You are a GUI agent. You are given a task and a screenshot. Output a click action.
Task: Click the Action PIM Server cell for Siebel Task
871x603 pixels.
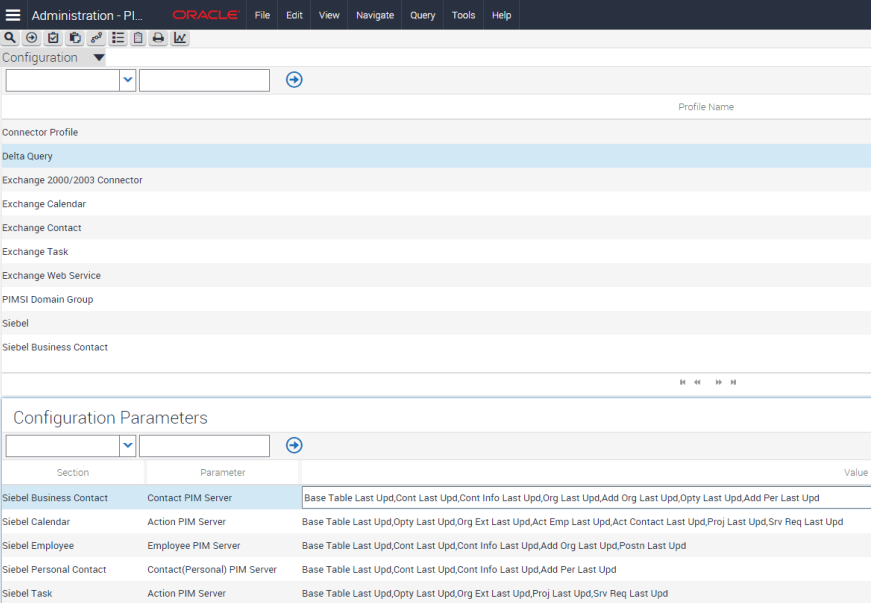223,593
